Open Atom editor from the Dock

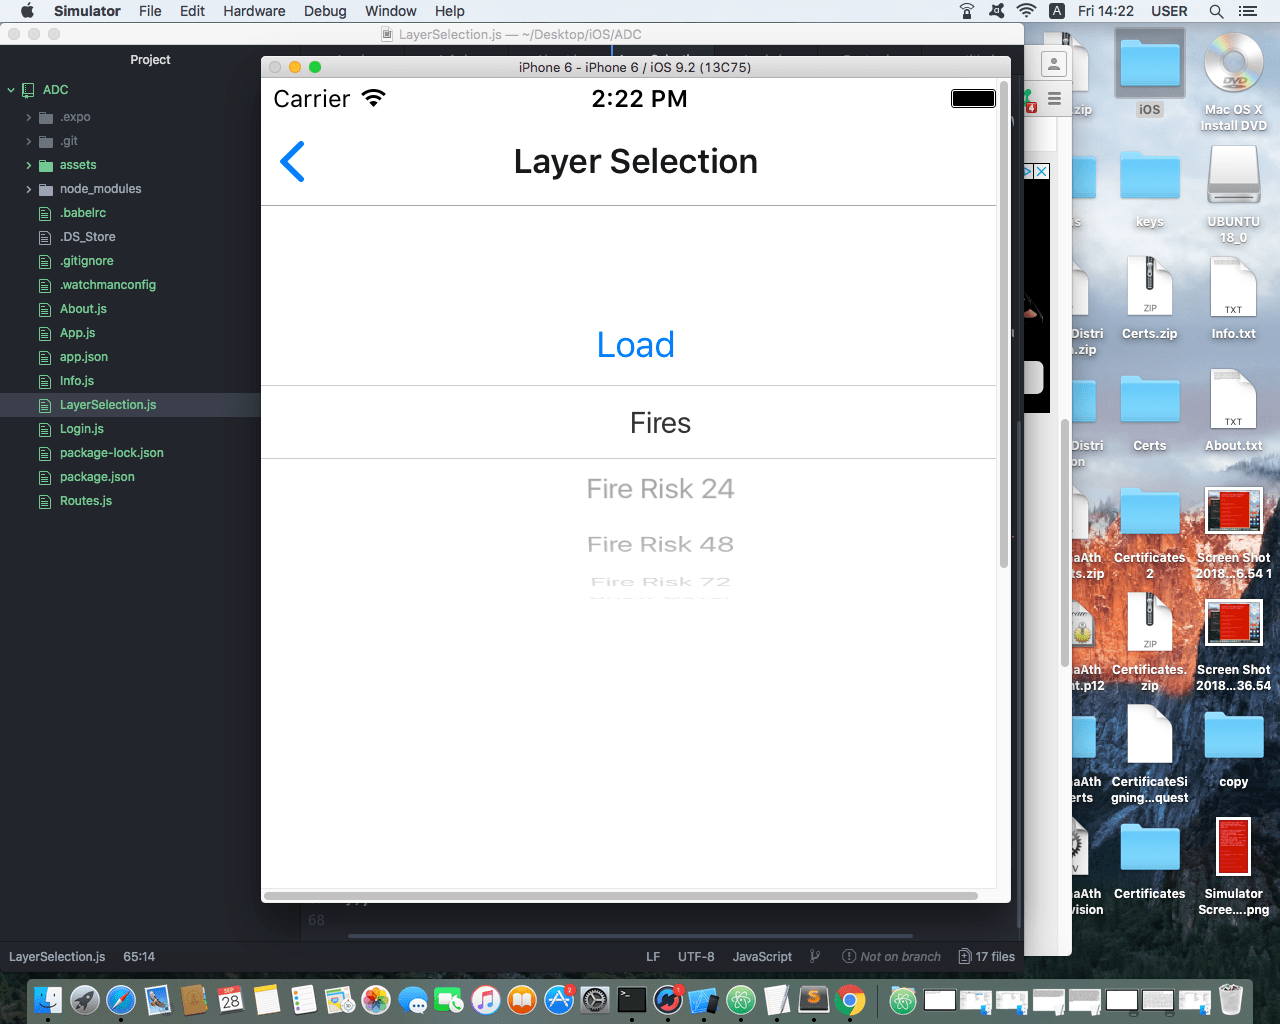click(741, 999)
